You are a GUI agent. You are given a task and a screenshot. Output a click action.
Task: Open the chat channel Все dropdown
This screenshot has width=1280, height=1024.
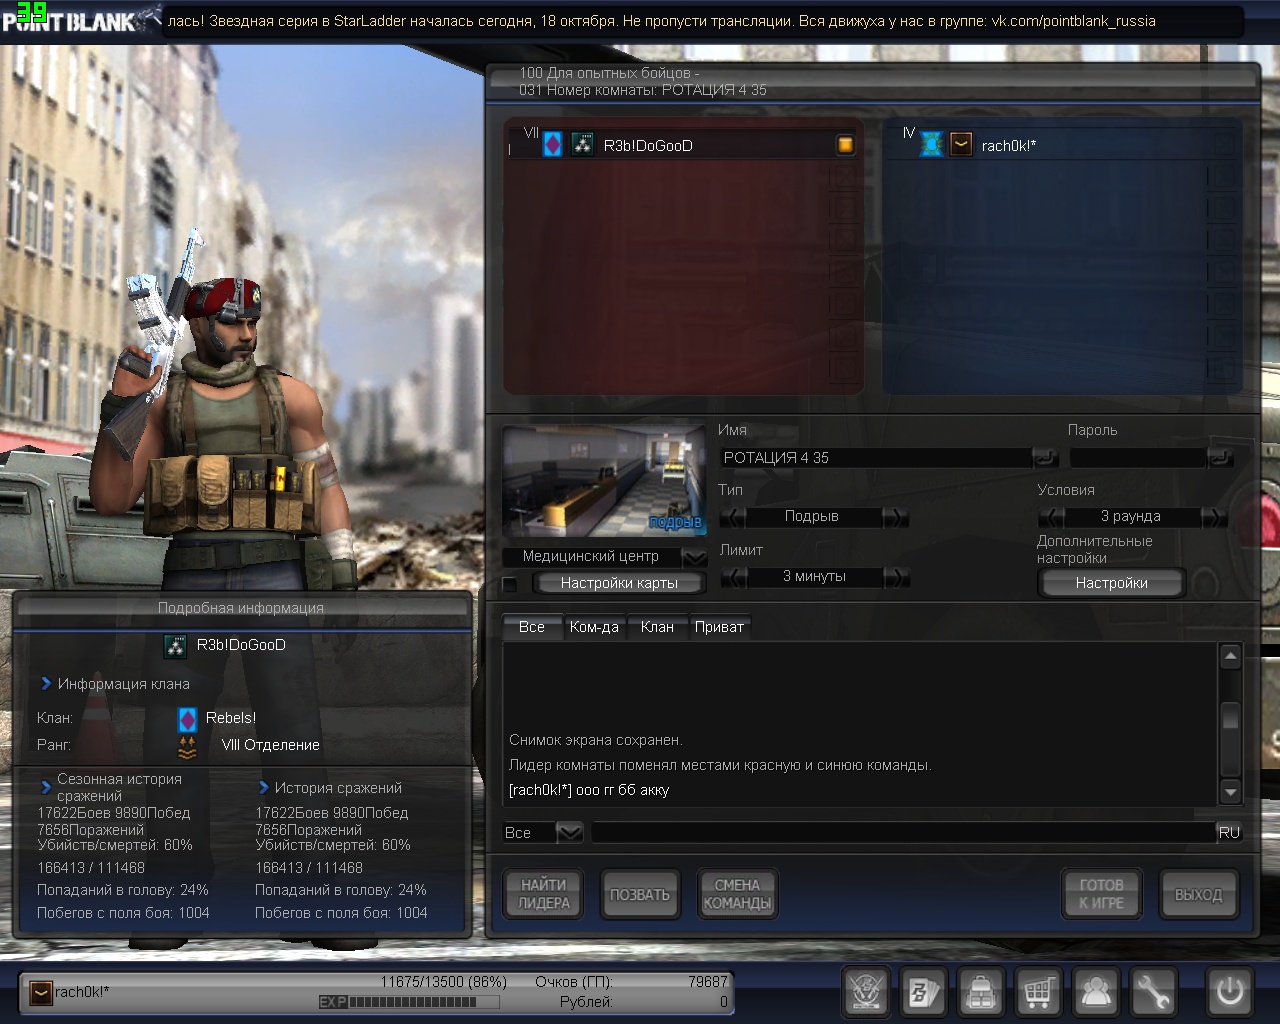[x=569, y=832]
